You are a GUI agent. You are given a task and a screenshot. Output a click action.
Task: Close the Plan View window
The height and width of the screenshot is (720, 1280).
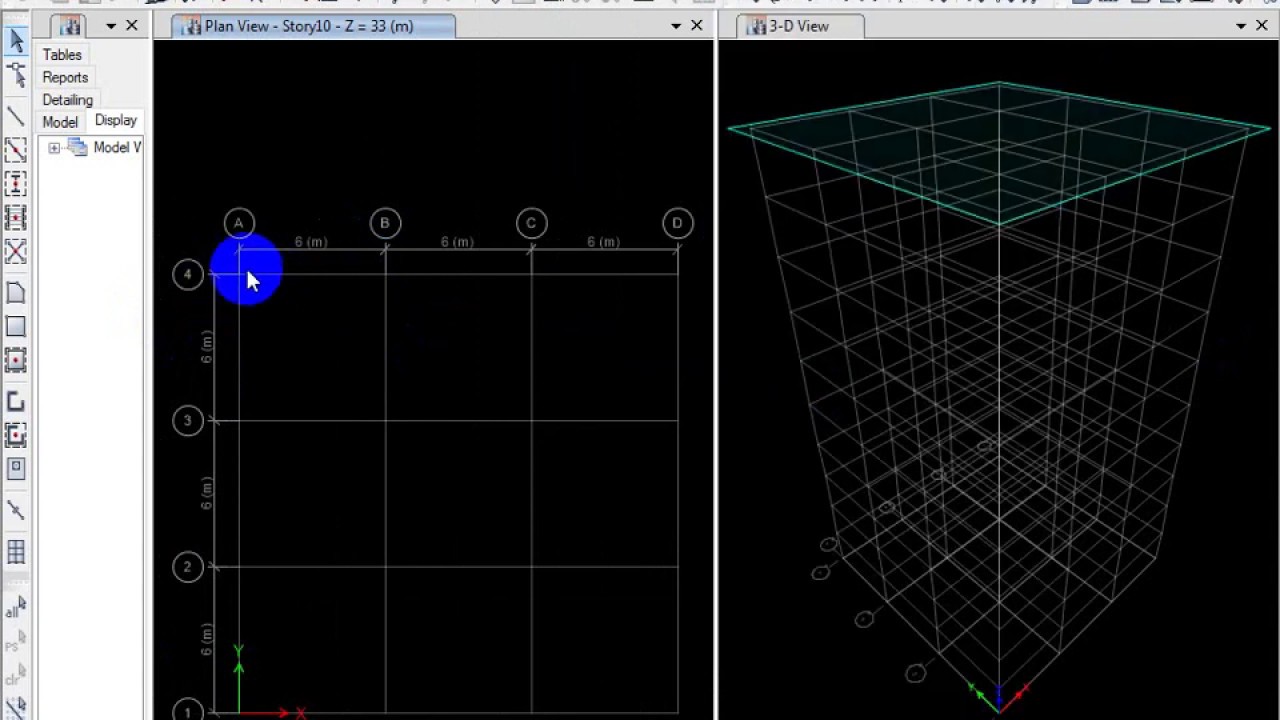tap(697, 26)
